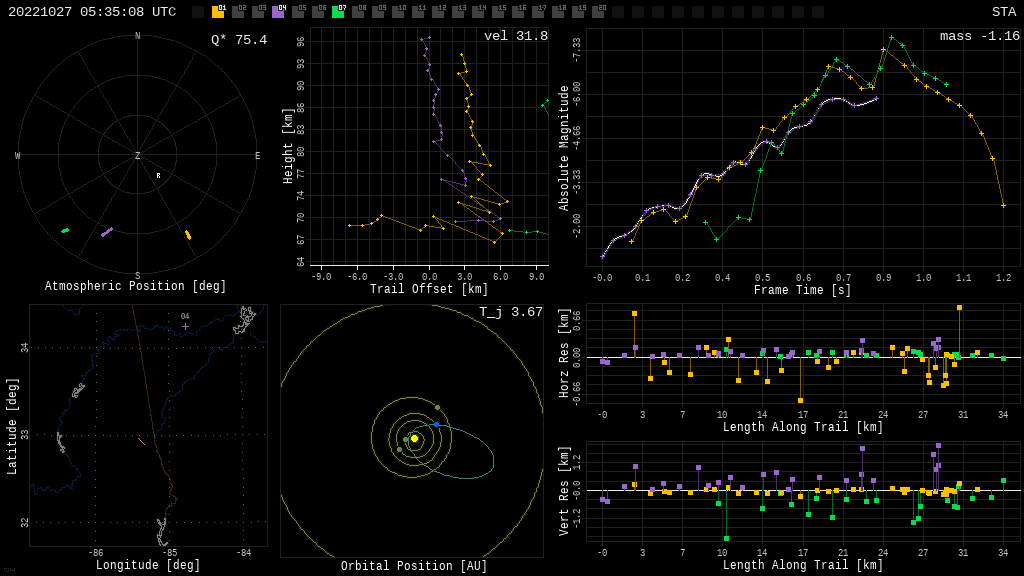
Task: Click the red meteor track on map
Action: pyautogui.click(x=142, y=441)
